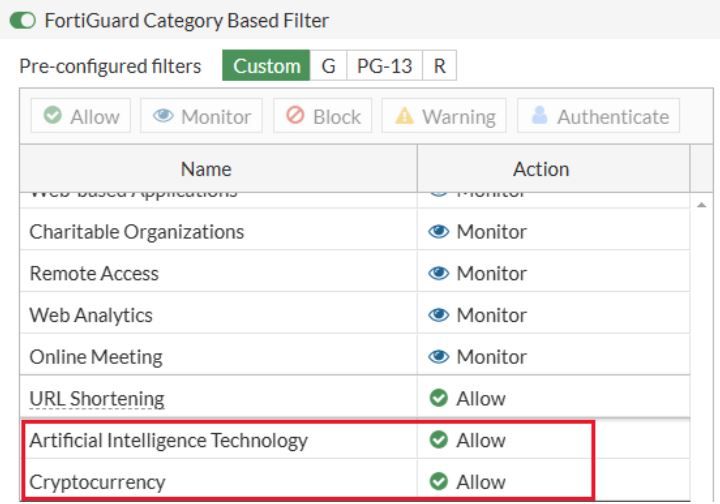This screenshot has width=720, height=504.
Task: Sort by the Action column header
Action: [540, 169]
